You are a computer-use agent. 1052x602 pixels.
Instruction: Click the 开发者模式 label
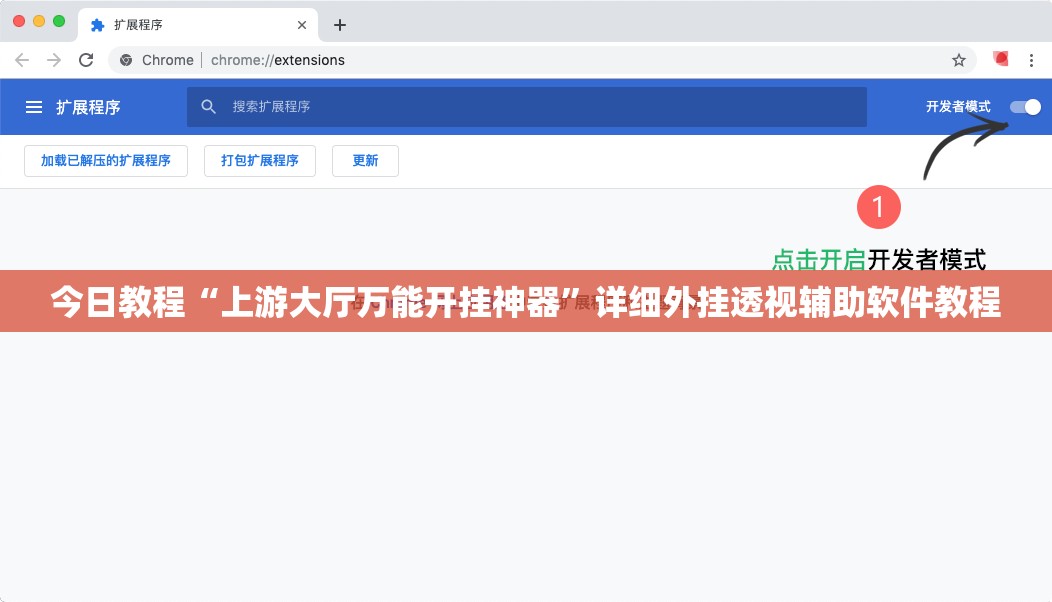click(958, 107)
